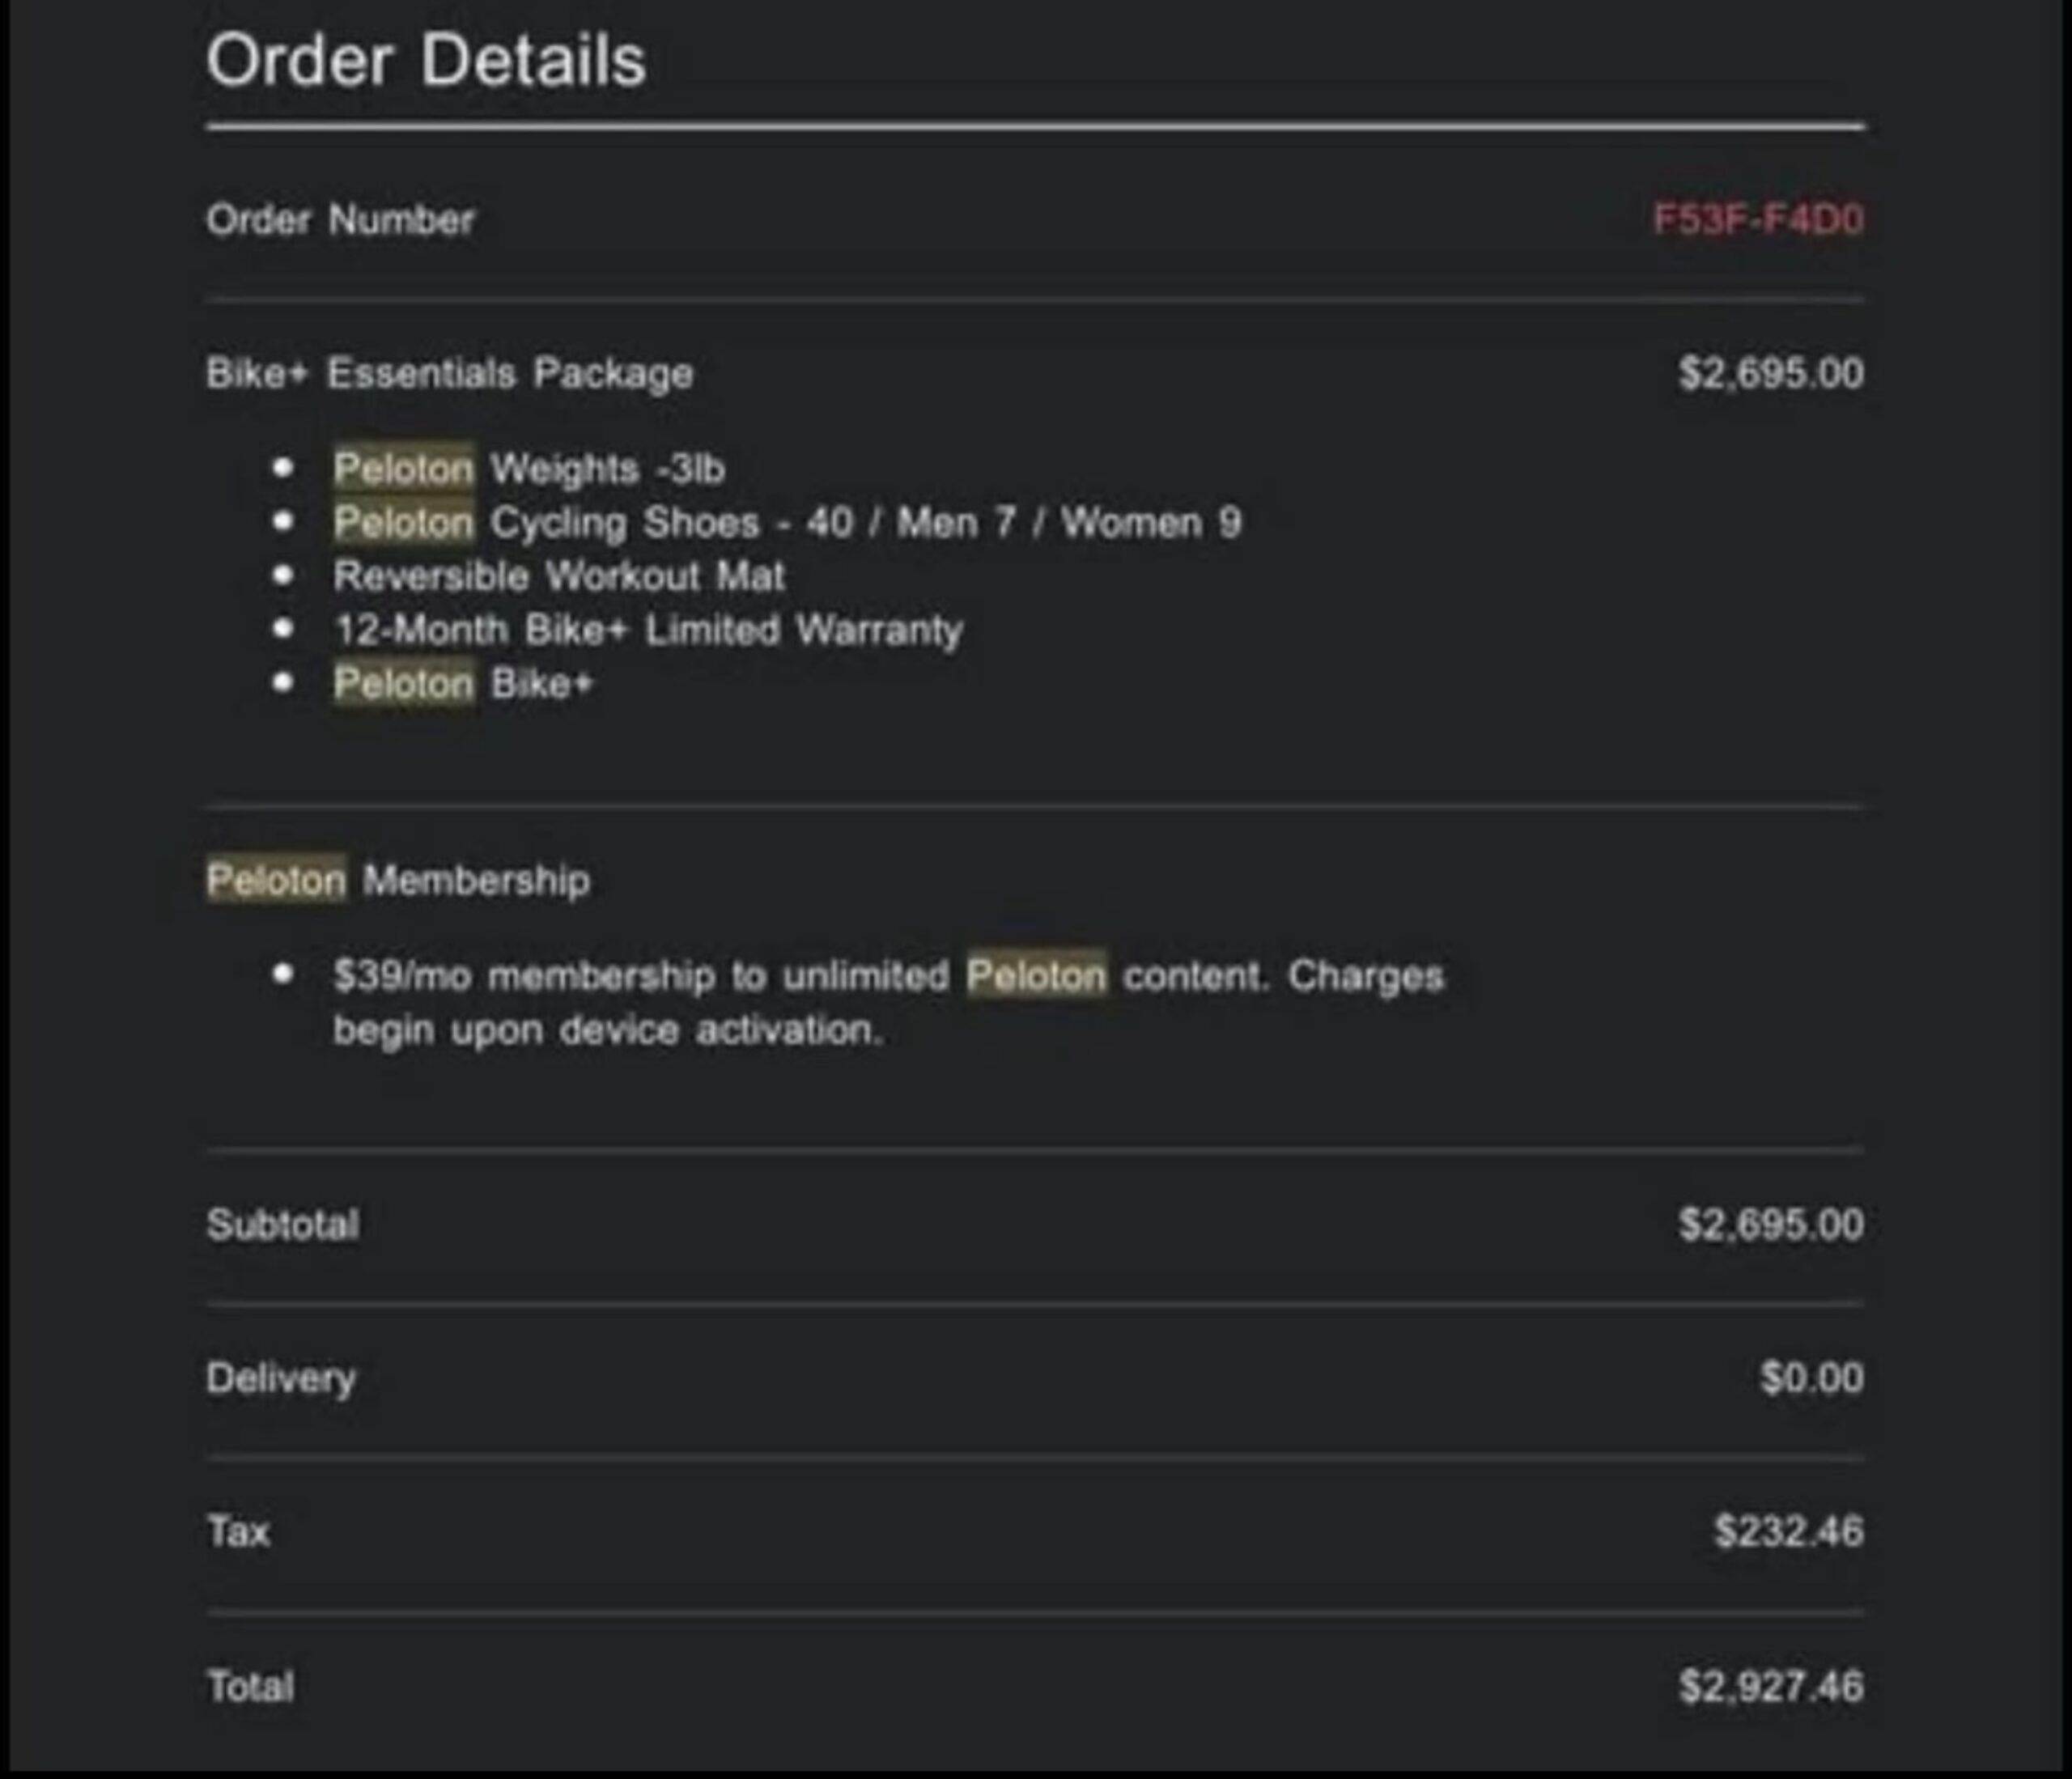Click the Peloton Membership heading
The image size is (2072, 1779).
tap(398, 880)
